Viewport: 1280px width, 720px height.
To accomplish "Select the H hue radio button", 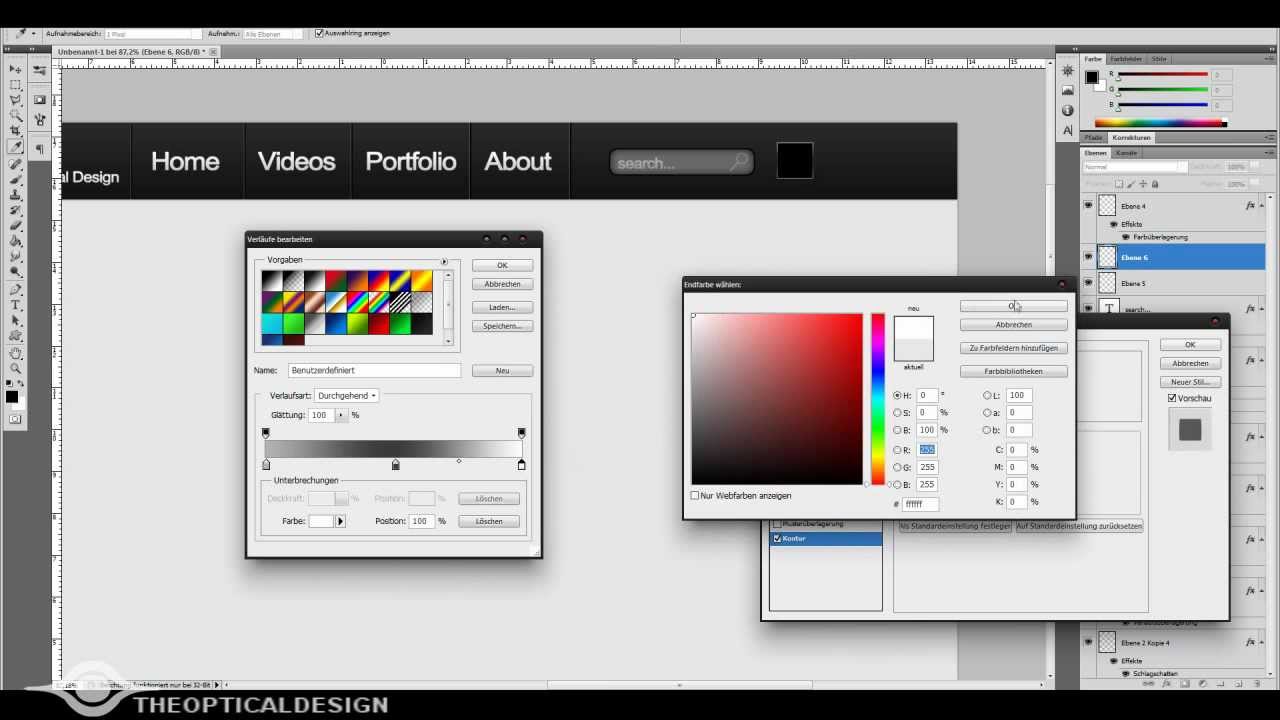I will point(897,395).
